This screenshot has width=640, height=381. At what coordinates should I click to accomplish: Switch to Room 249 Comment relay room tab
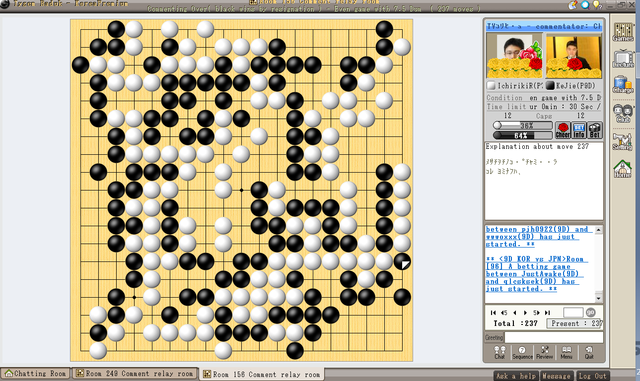tap(135, 373)
